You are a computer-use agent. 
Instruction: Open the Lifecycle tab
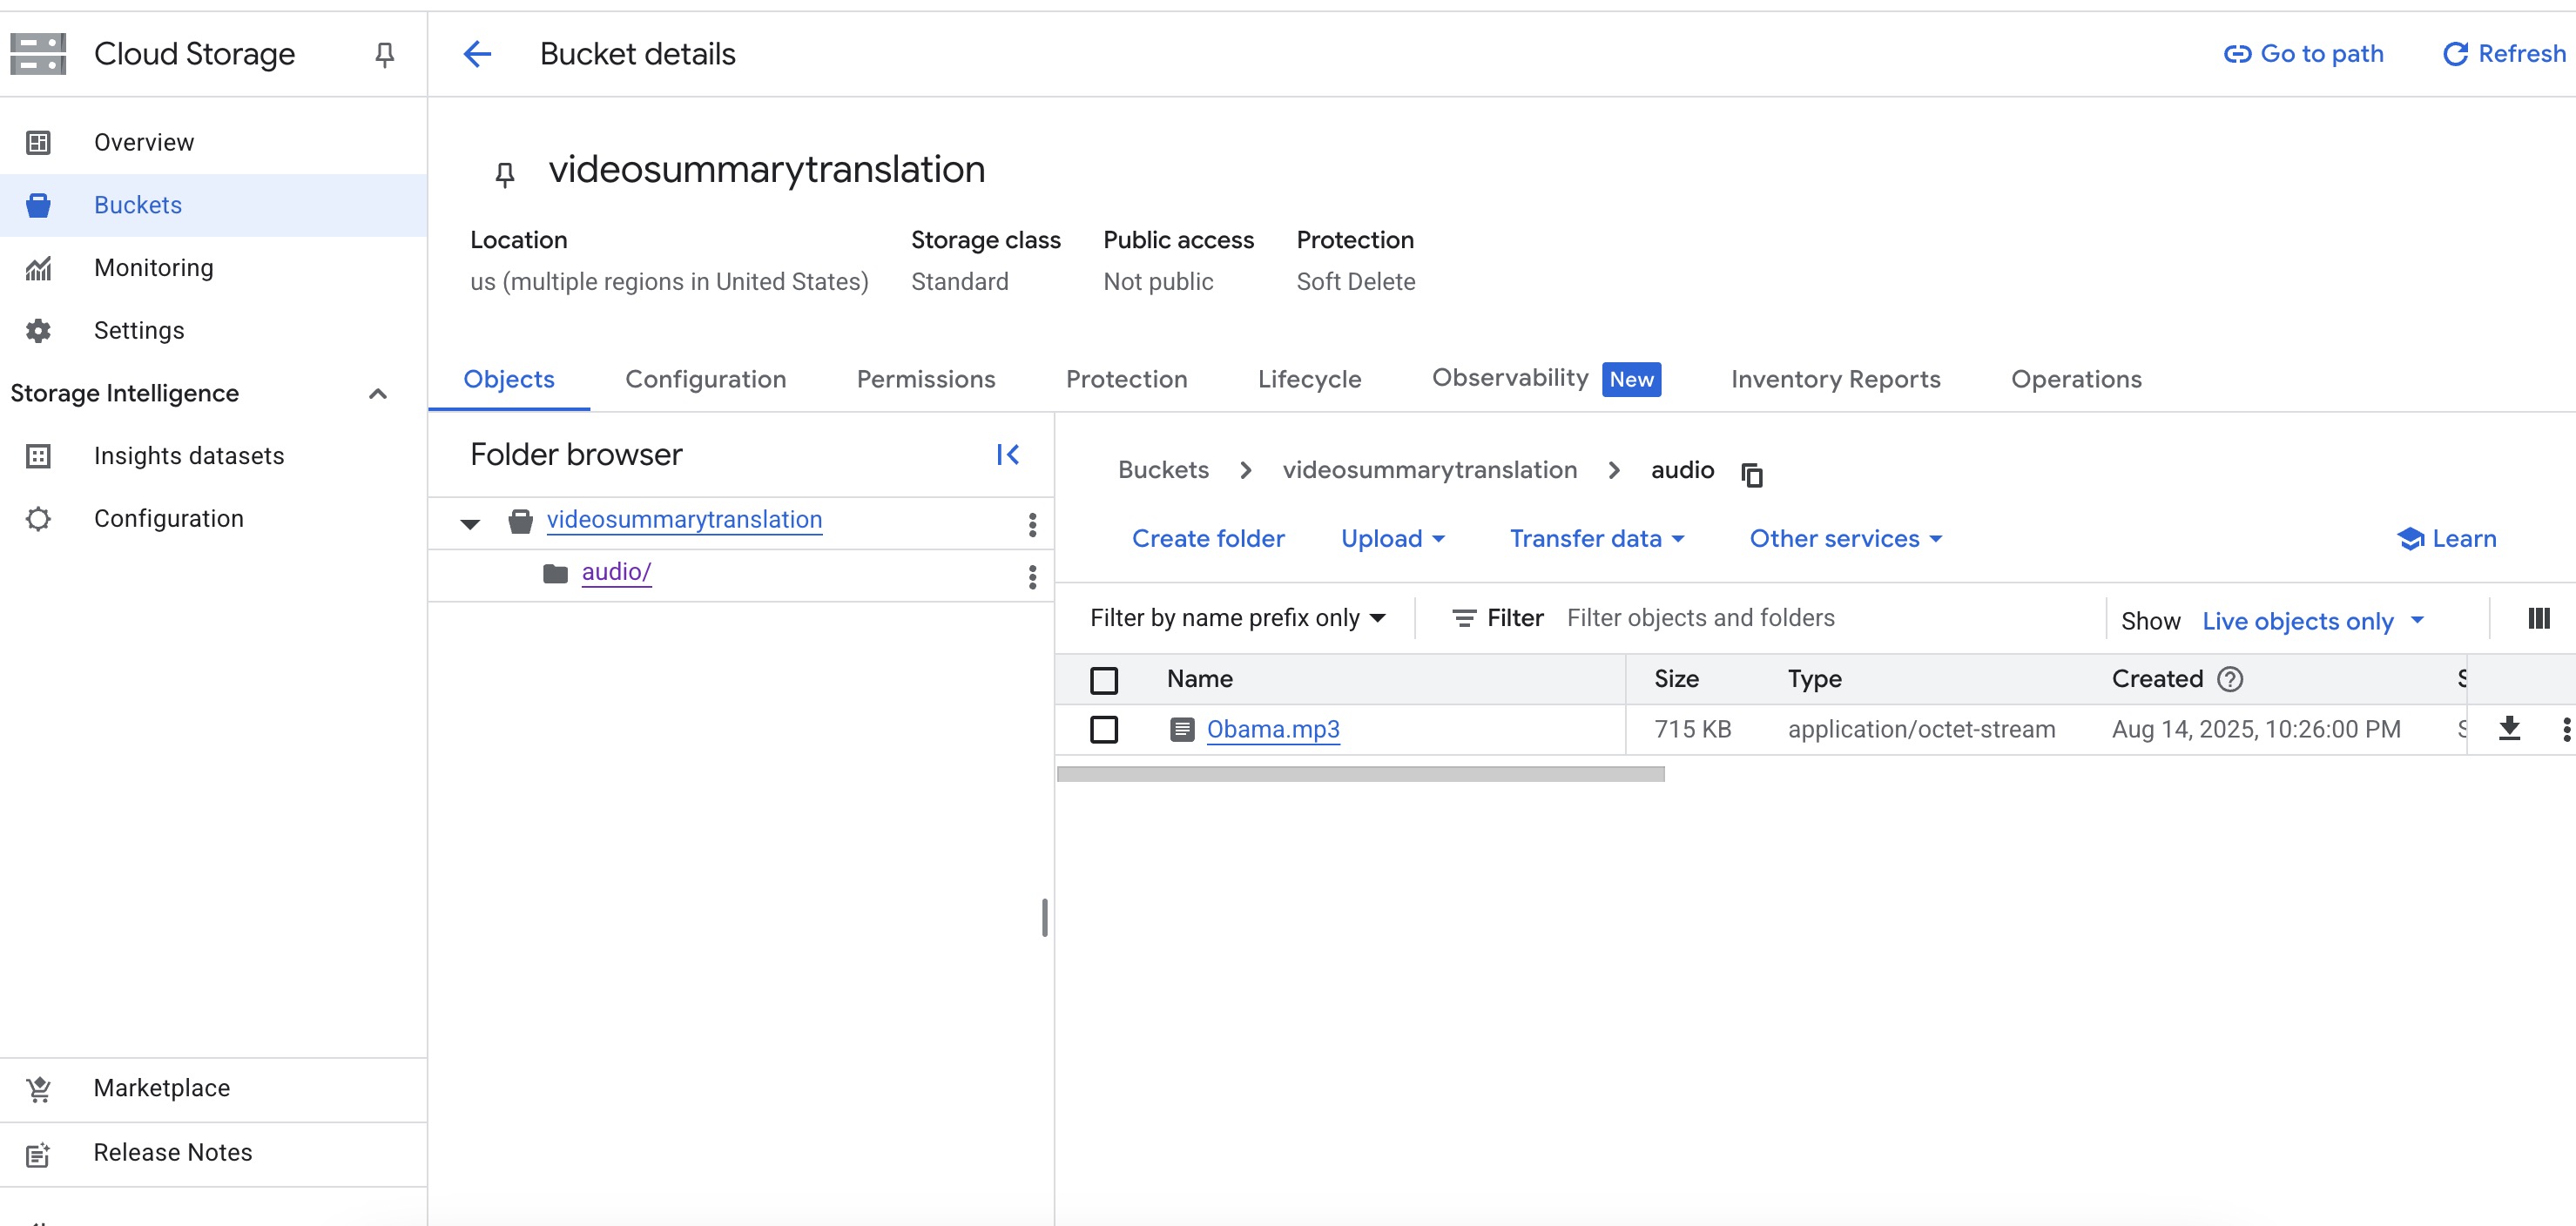coord(1308,380)
